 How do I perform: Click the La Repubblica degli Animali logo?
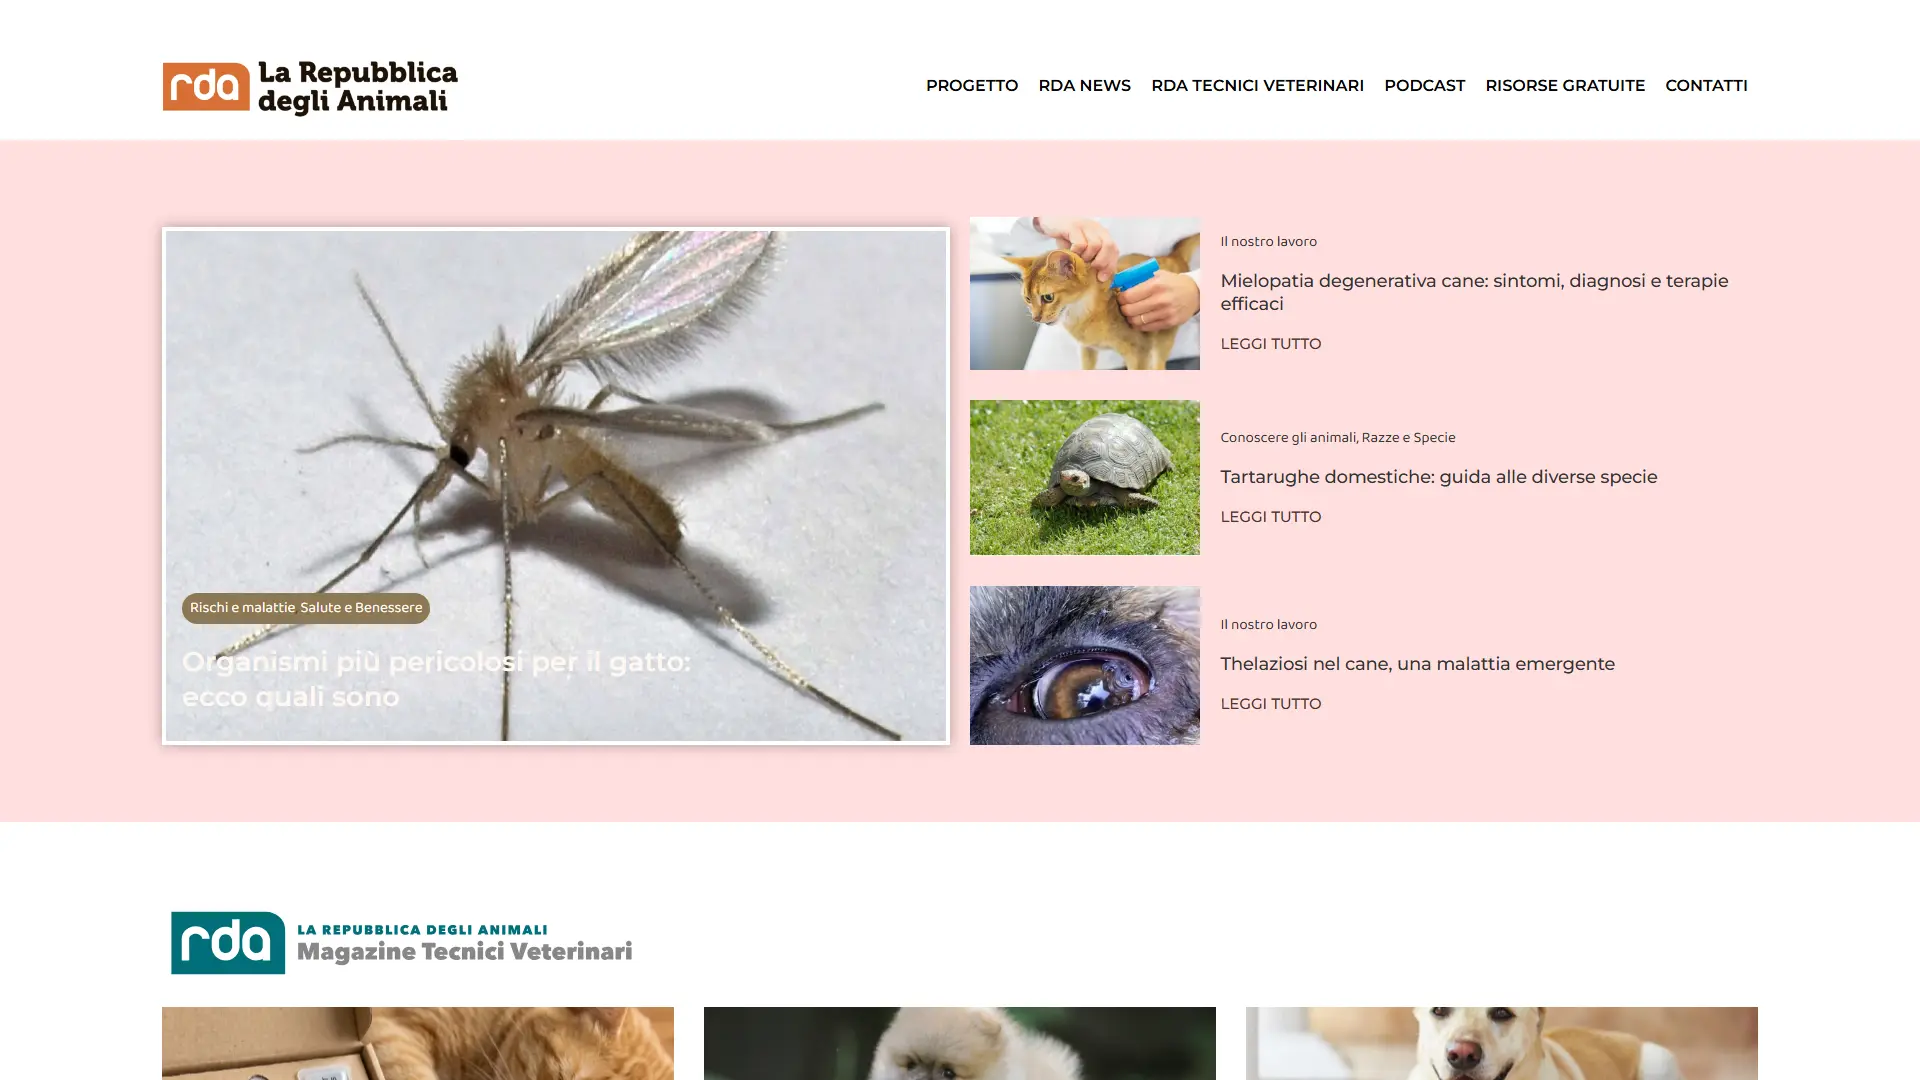pyautogui.click(x=310, y=87)
